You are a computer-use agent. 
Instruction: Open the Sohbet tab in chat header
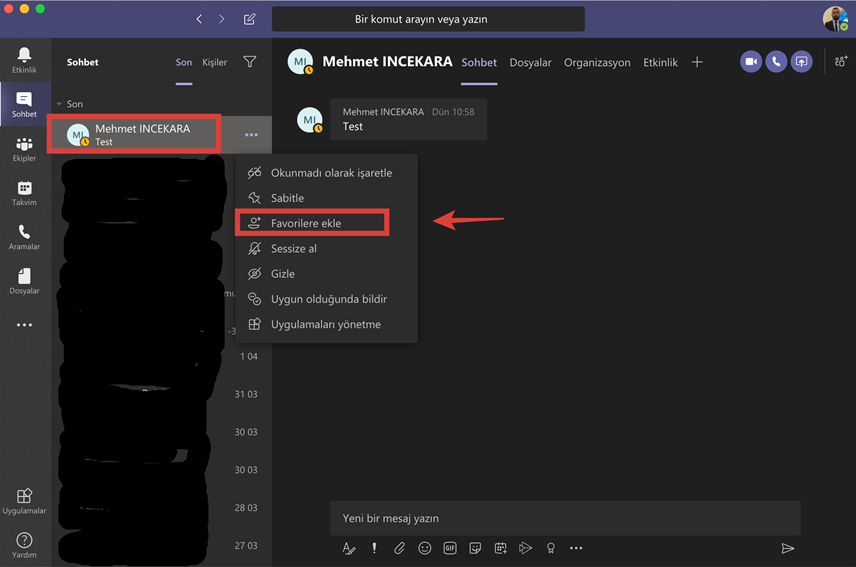[x=479, y=63]
